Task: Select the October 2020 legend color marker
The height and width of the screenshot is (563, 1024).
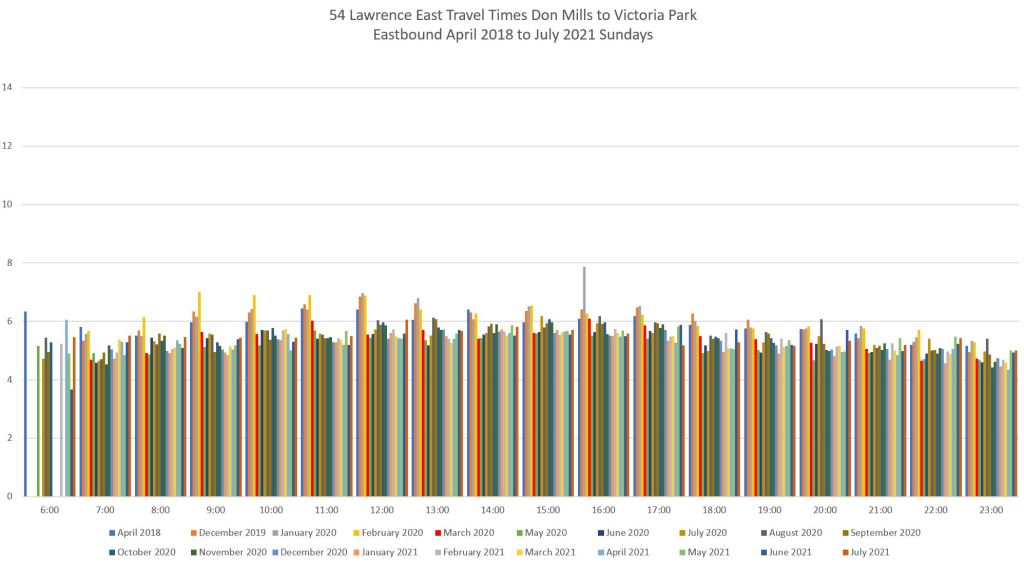Action: (111, 551)
